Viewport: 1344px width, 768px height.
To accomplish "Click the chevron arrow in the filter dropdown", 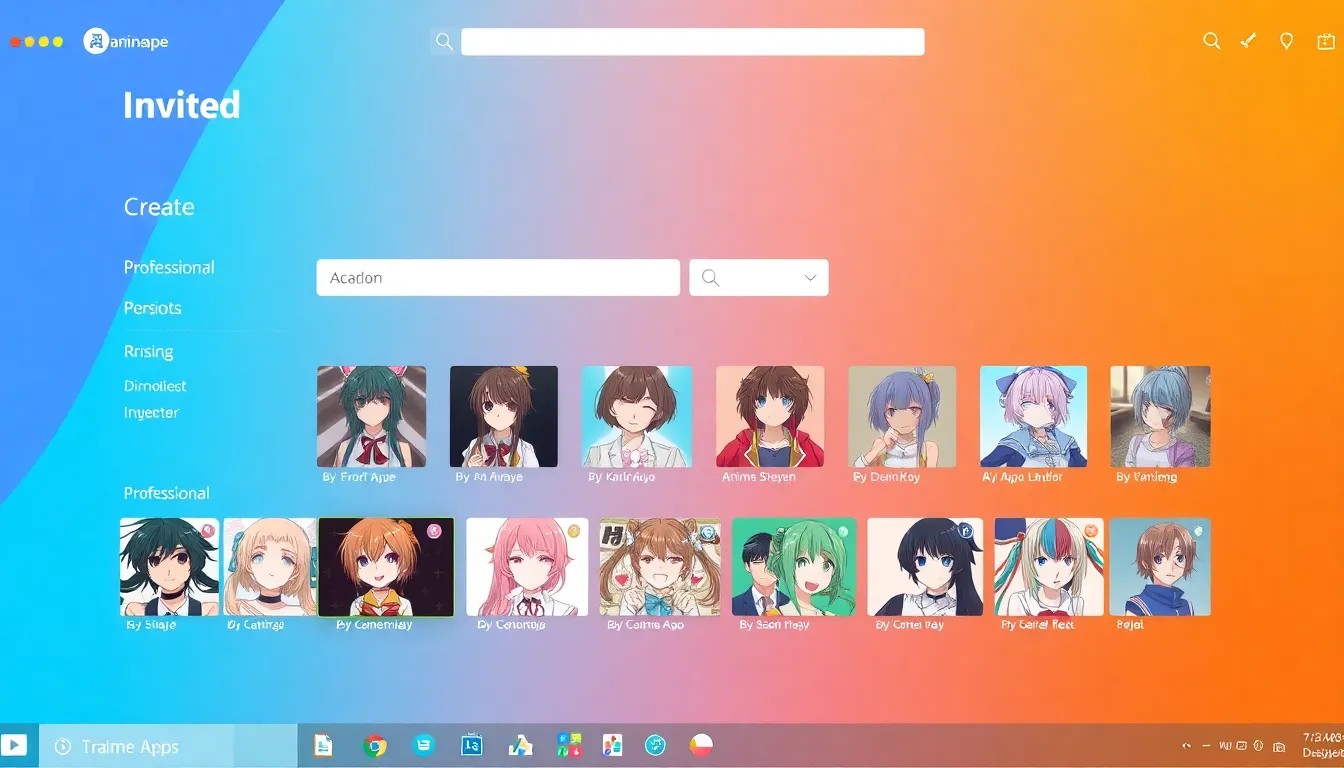I will click(x=810, y=278).
